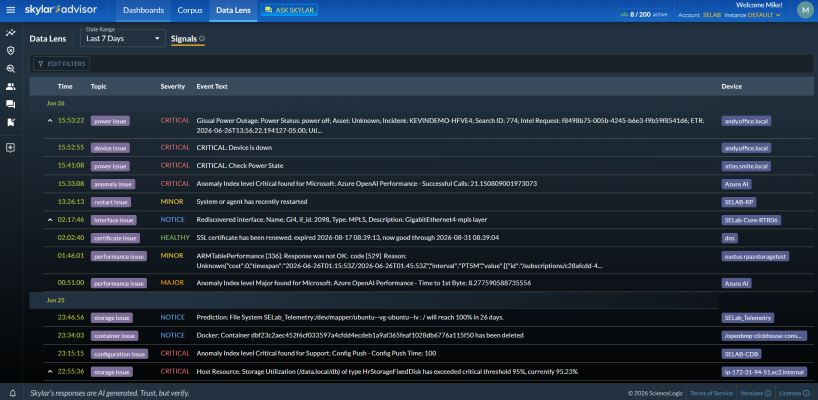
Task: Switch to the Corpus tab
Action: [190, 10]
